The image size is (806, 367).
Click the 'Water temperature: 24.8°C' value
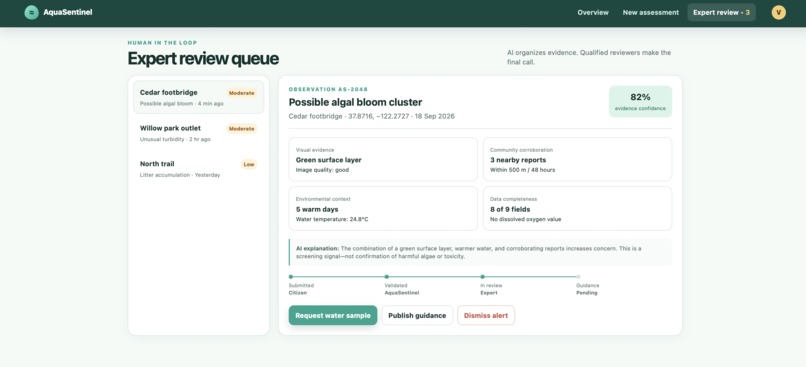point(332,219)
